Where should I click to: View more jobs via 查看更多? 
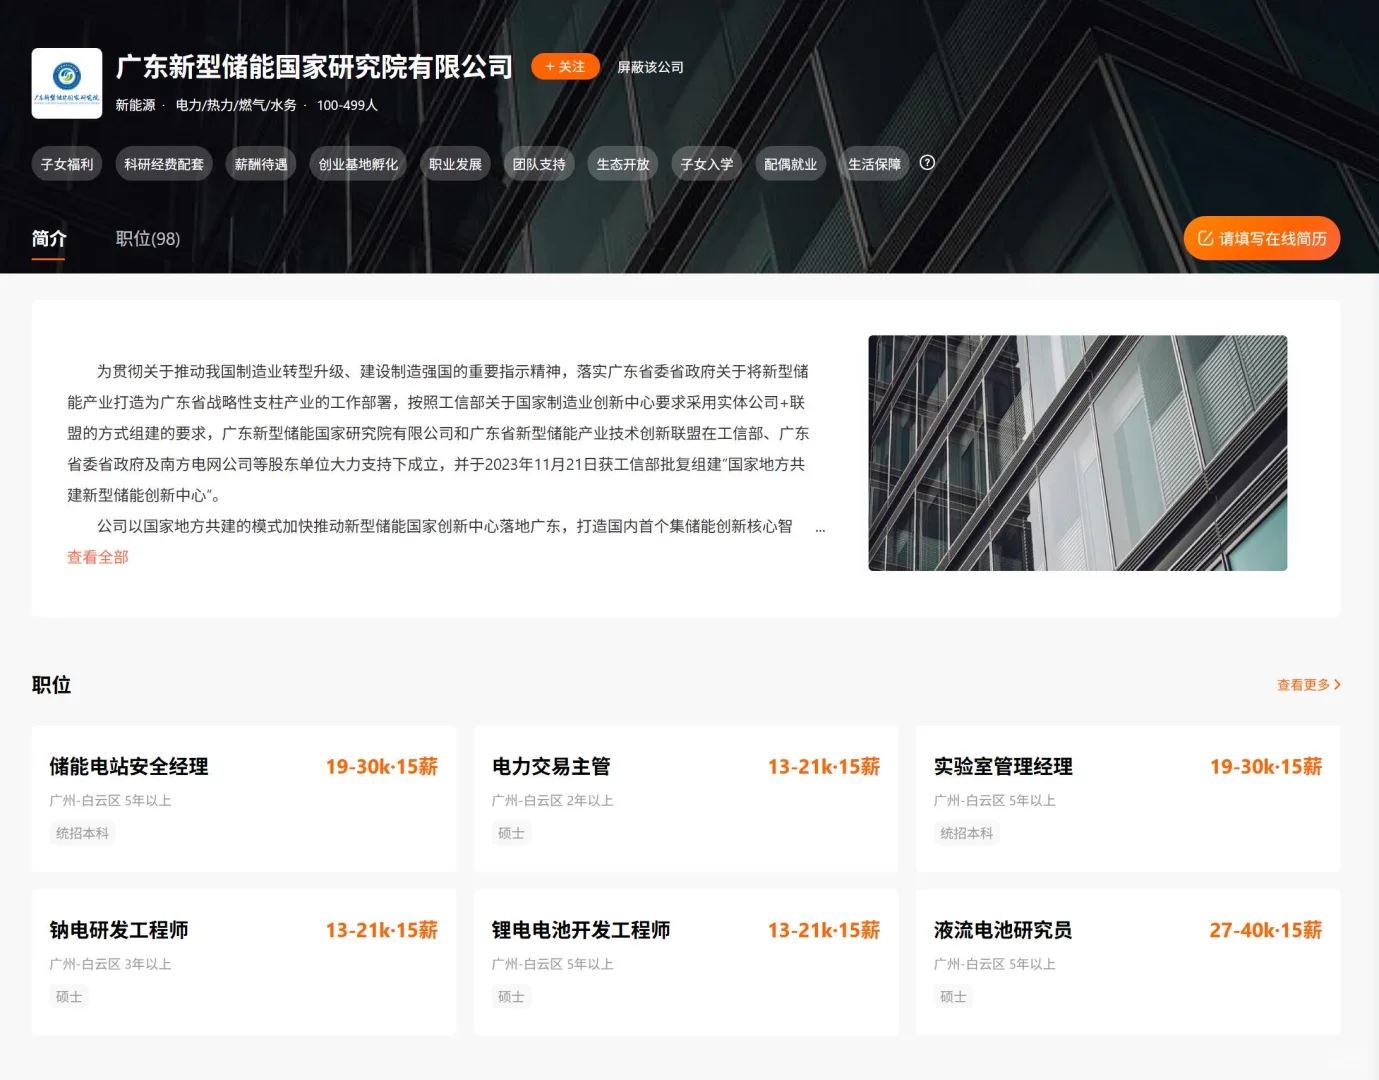click(1309, 685)
